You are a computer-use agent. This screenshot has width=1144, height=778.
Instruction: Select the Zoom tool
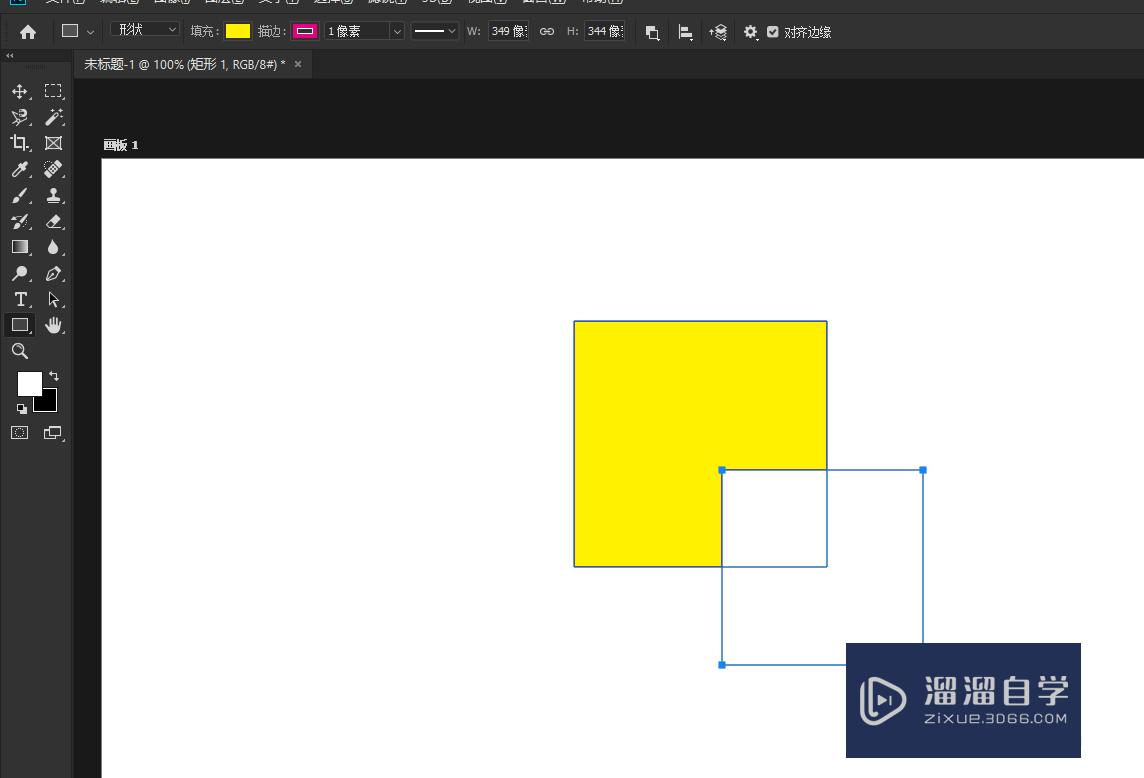pyautogui.click(x=20, y=351)
